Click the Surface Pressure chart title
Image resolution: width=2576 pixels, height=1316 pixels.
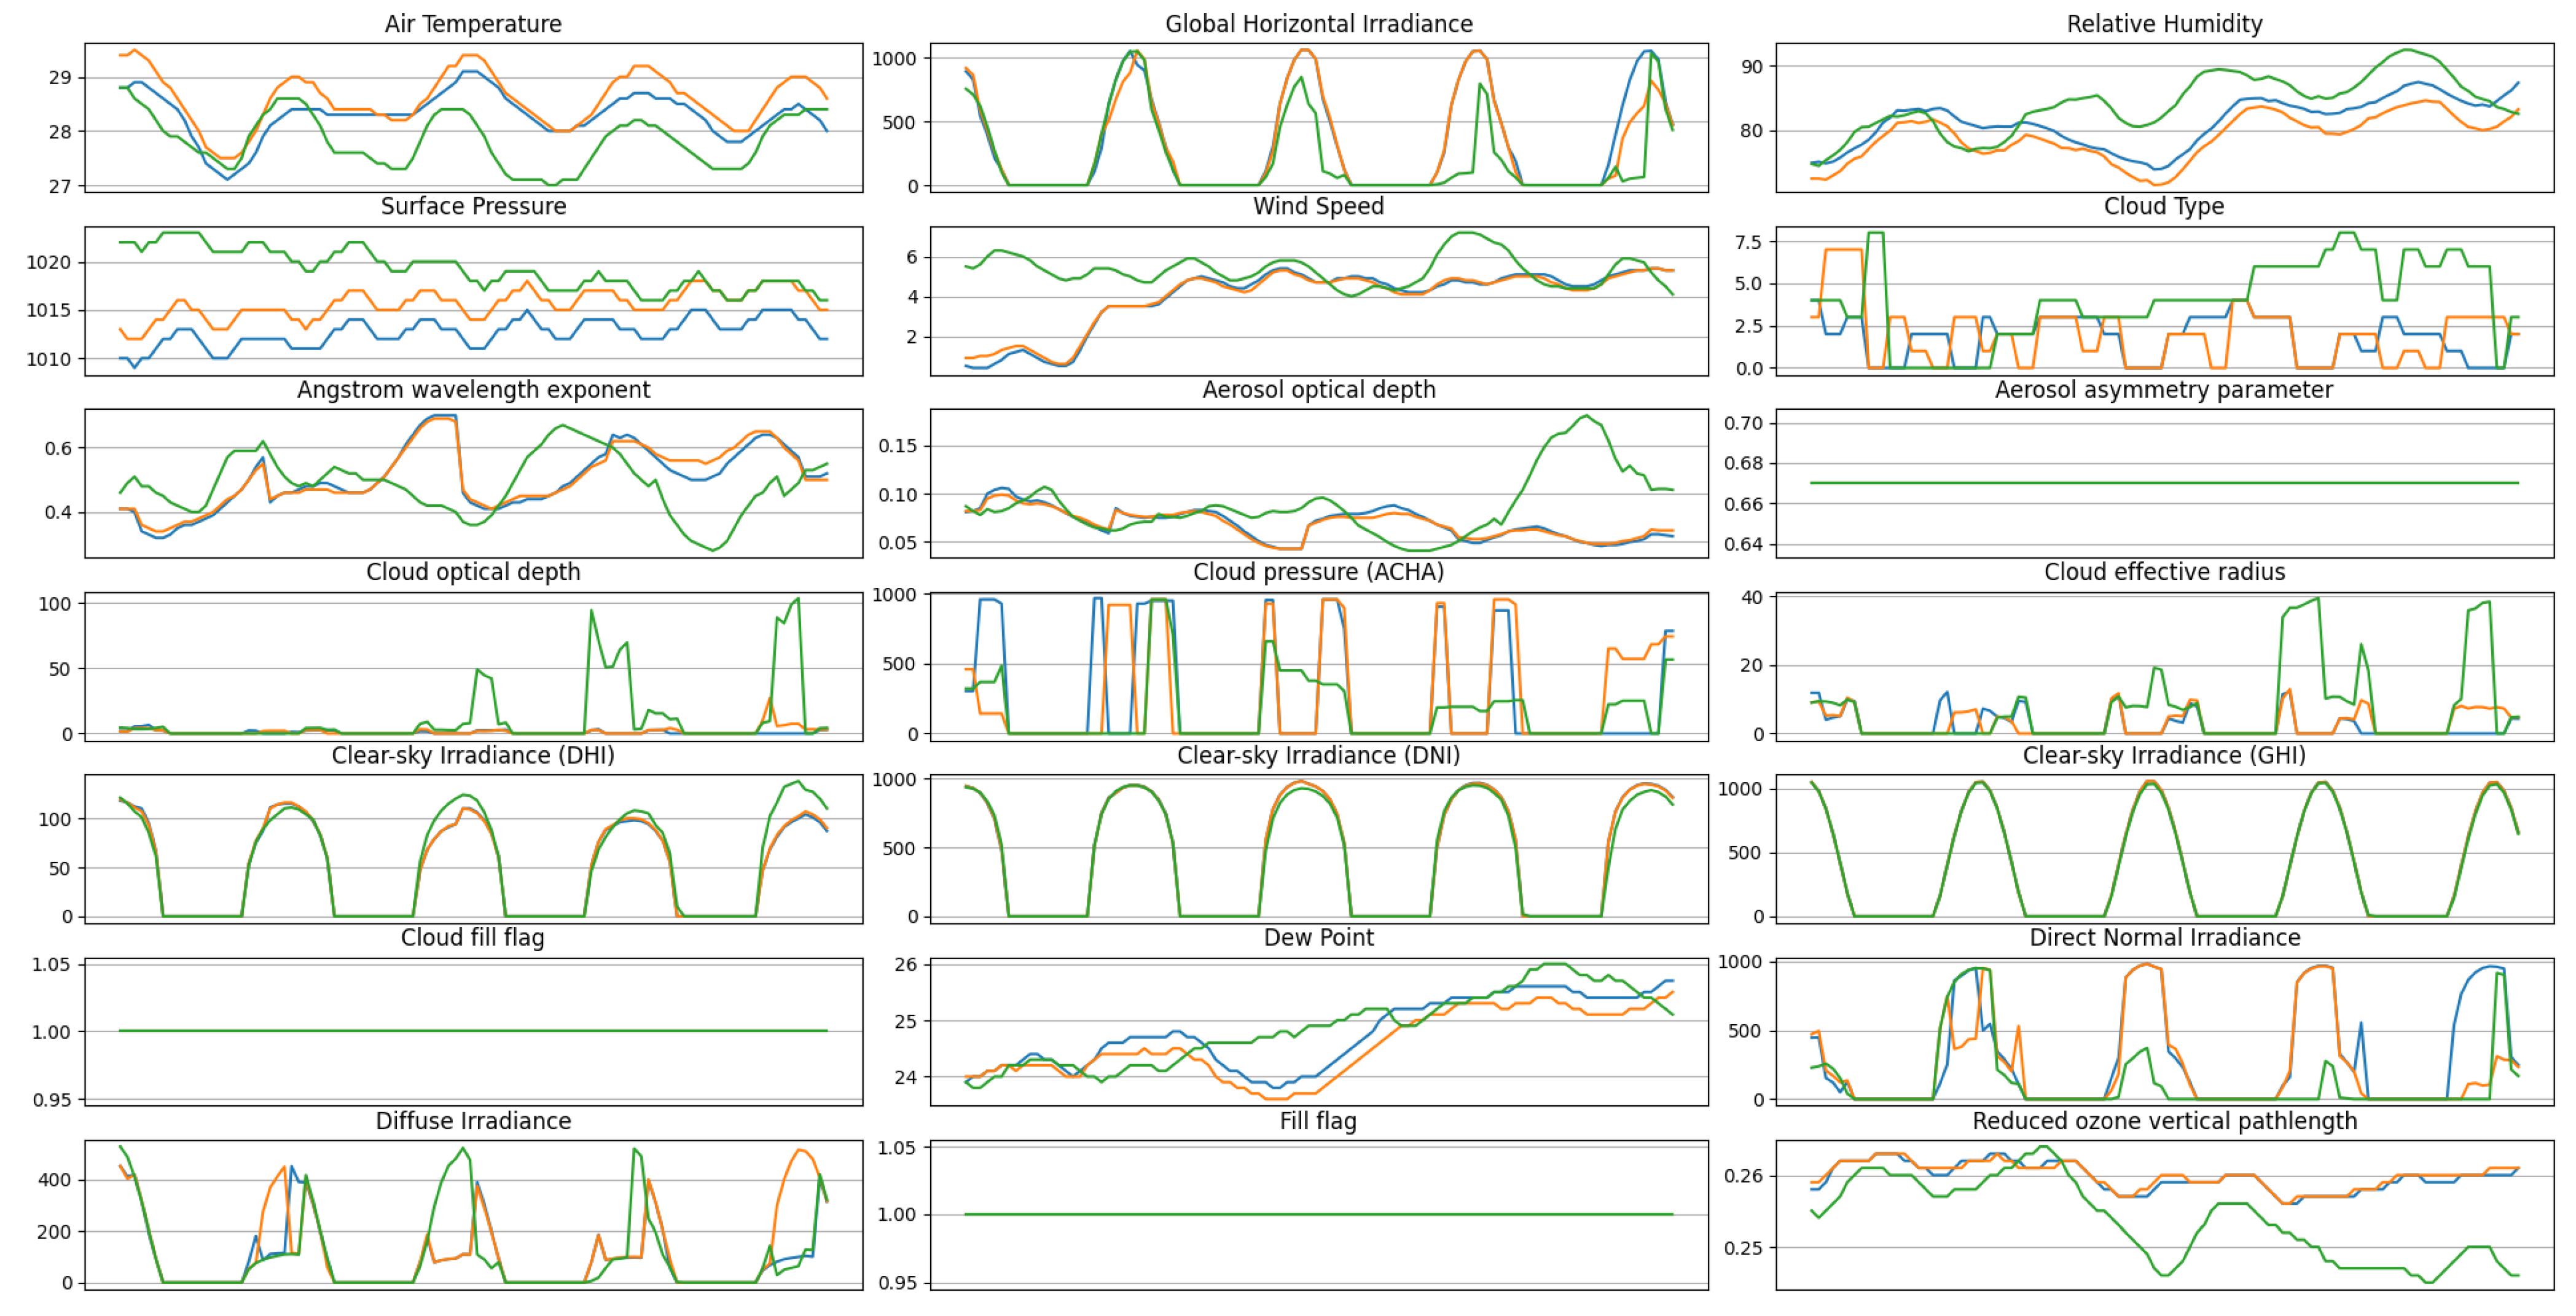(x=473, y=206)
